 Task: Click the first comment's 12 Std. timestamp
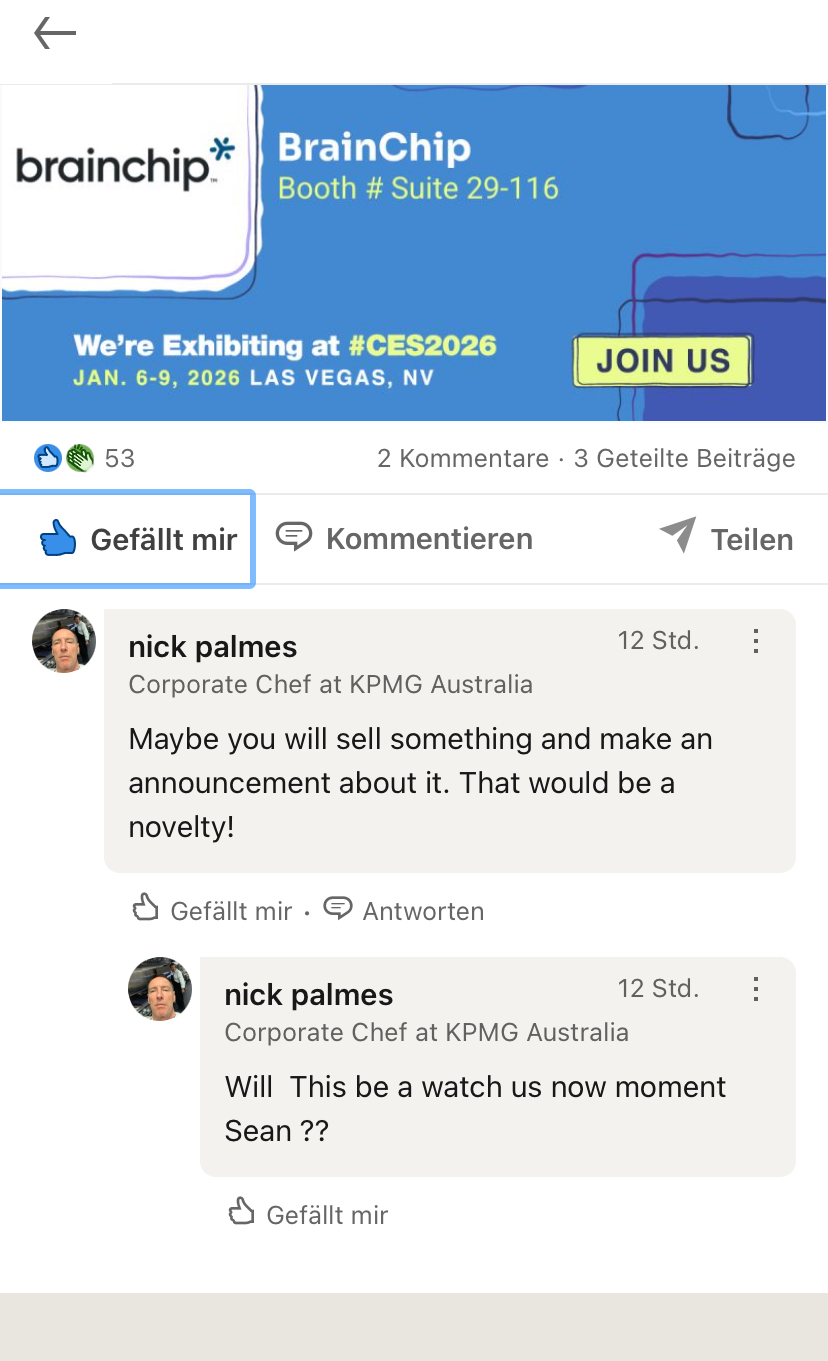(658, 640)
